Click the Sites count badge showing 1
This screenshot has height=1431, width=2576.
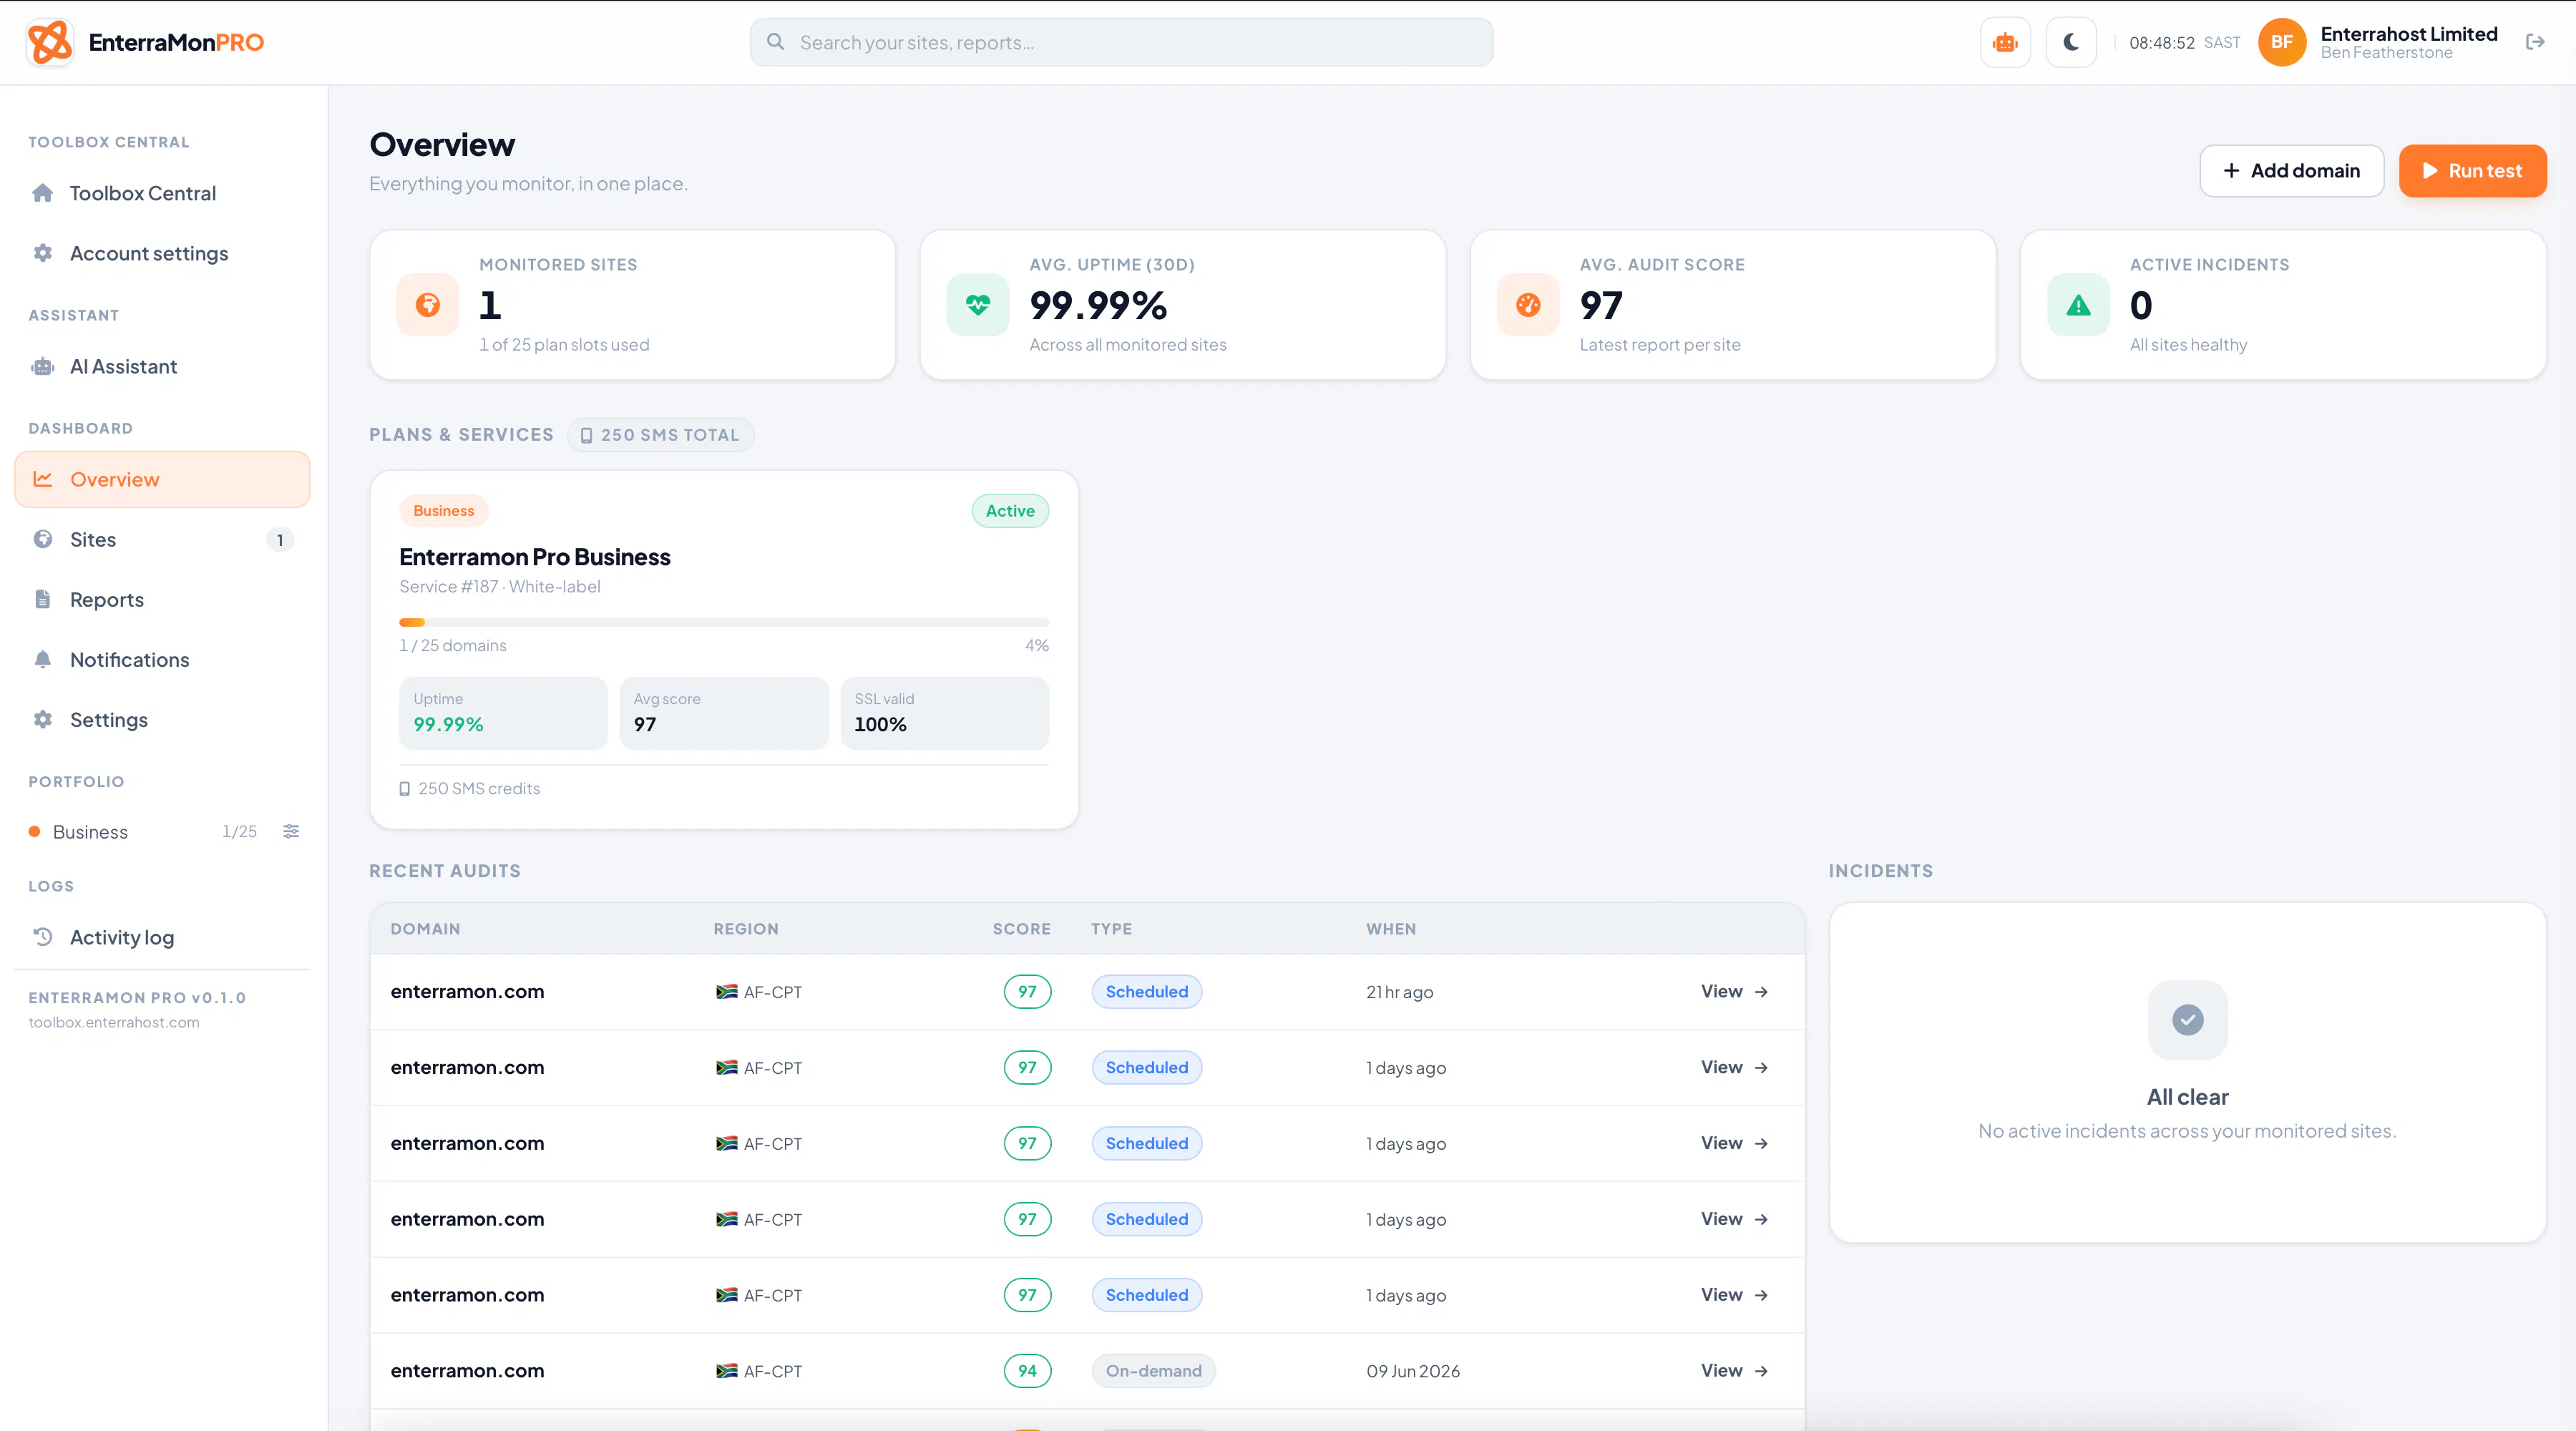pos(280,540)
